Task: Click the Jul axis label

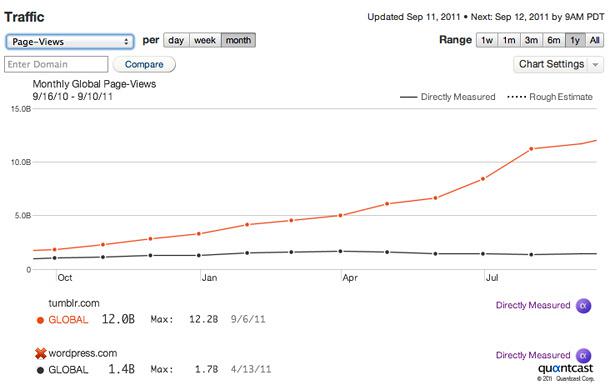Action: click(x=492, y=278)
